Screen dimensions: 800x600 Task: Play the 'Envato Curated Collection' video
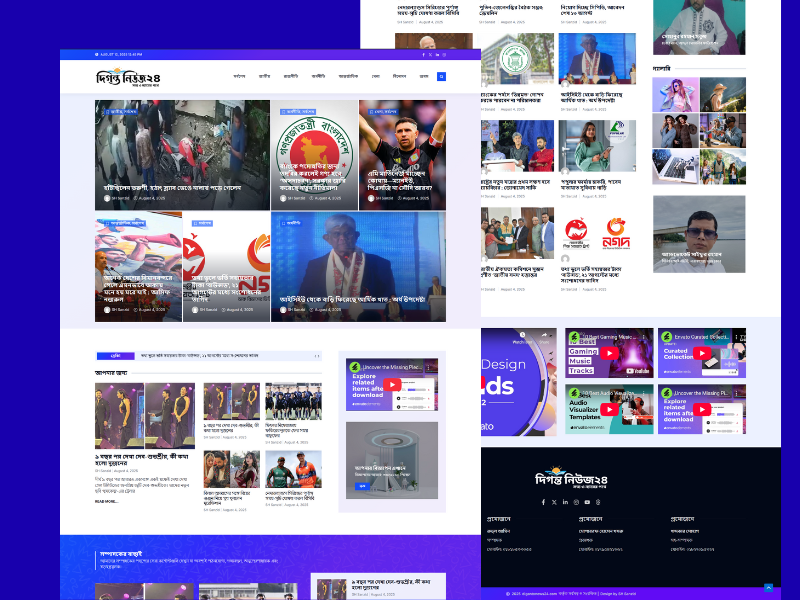pyautogui.click(x=702, y=353)
